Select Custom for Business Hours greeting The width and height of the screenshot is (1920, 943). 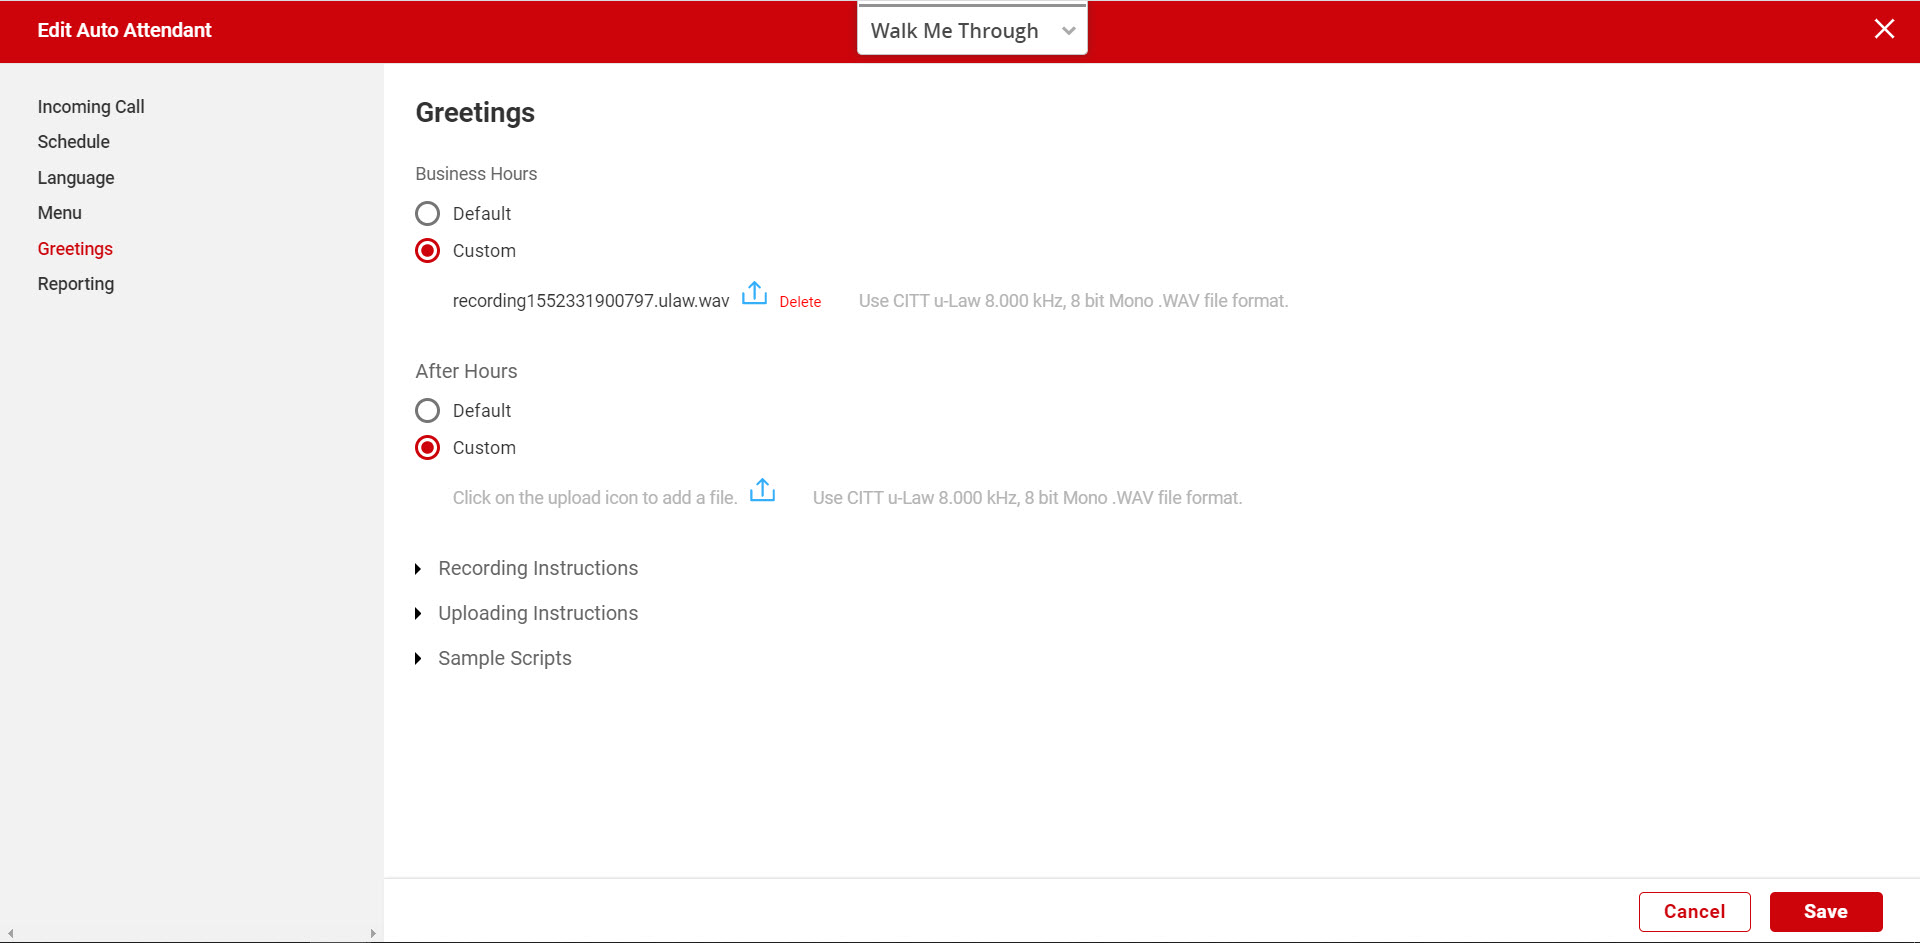pos(427,251)
